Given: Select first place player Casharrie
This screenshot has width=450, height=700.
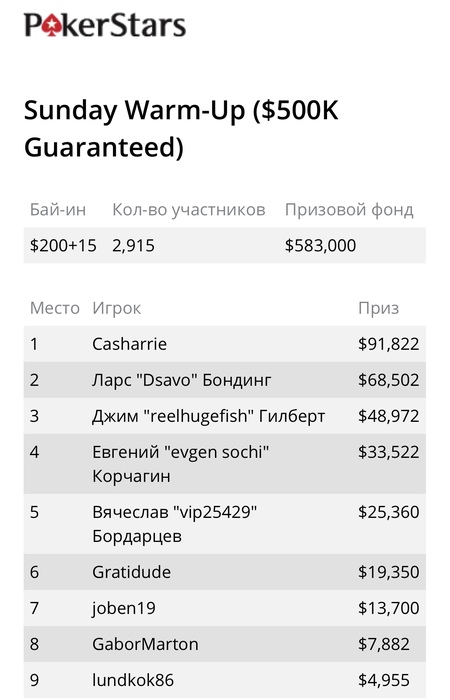Looking at the screenshot, I should (129, 344).
